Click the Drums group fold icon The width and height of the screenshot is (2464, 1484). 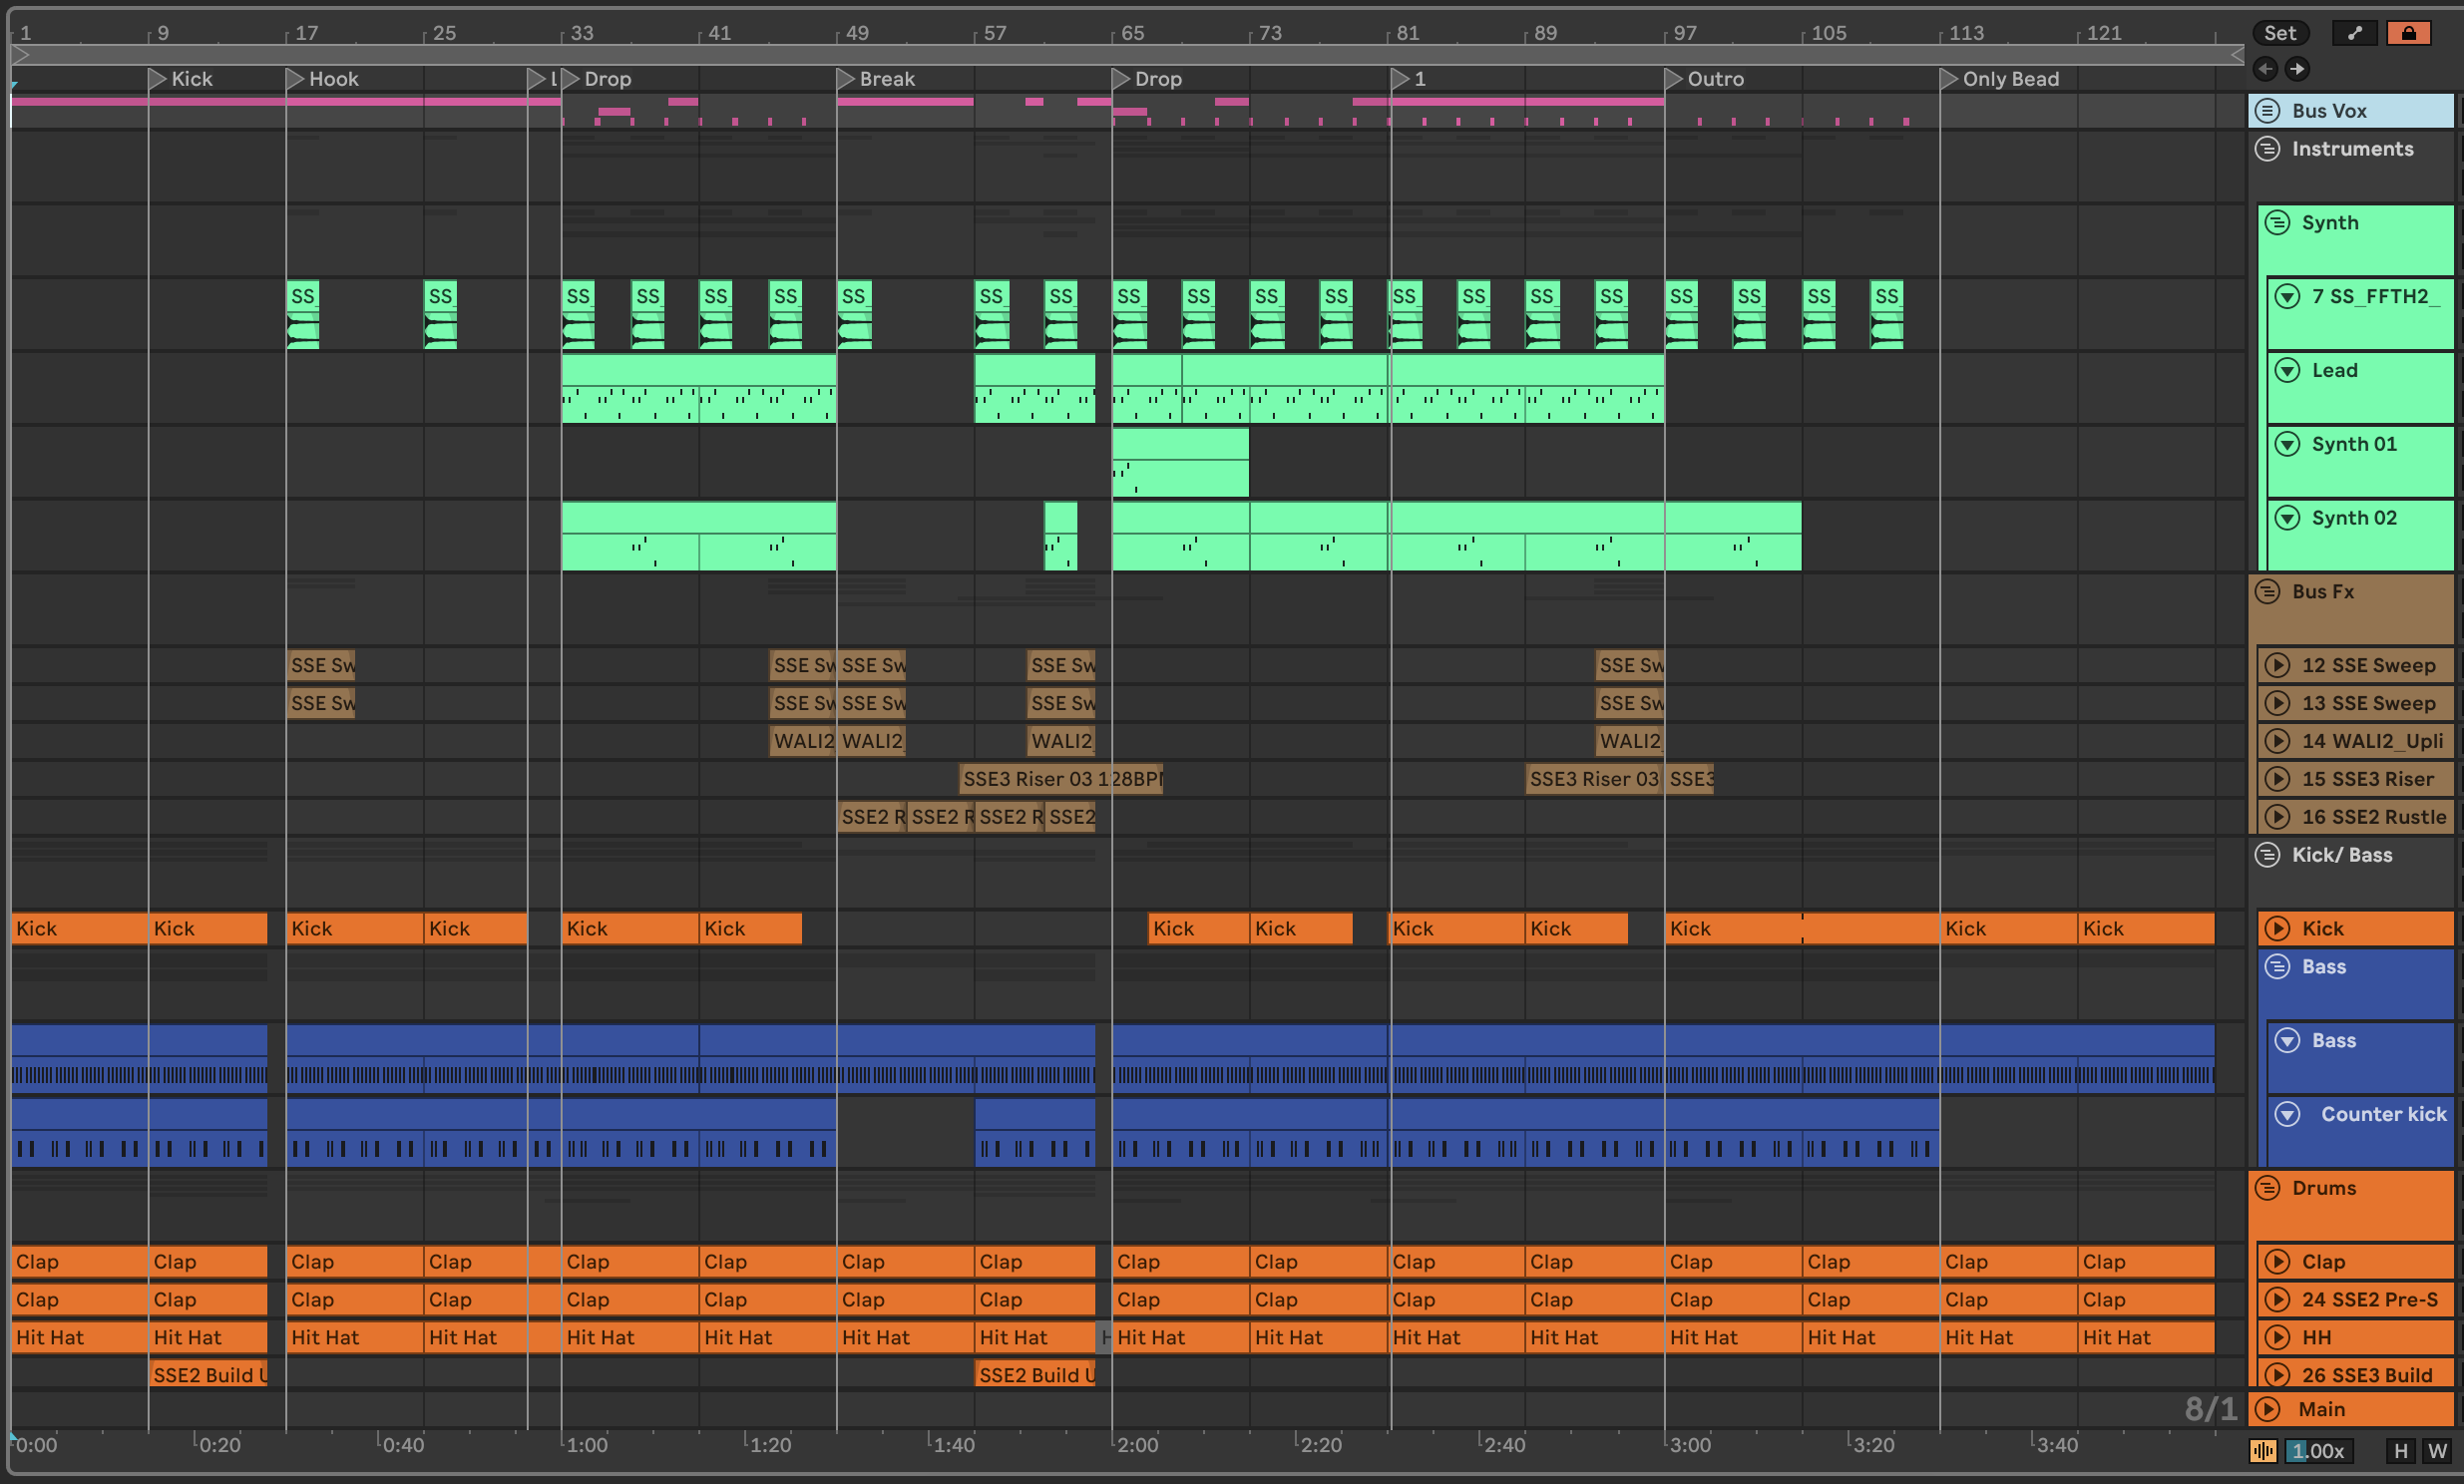tap(2268, 1188)
